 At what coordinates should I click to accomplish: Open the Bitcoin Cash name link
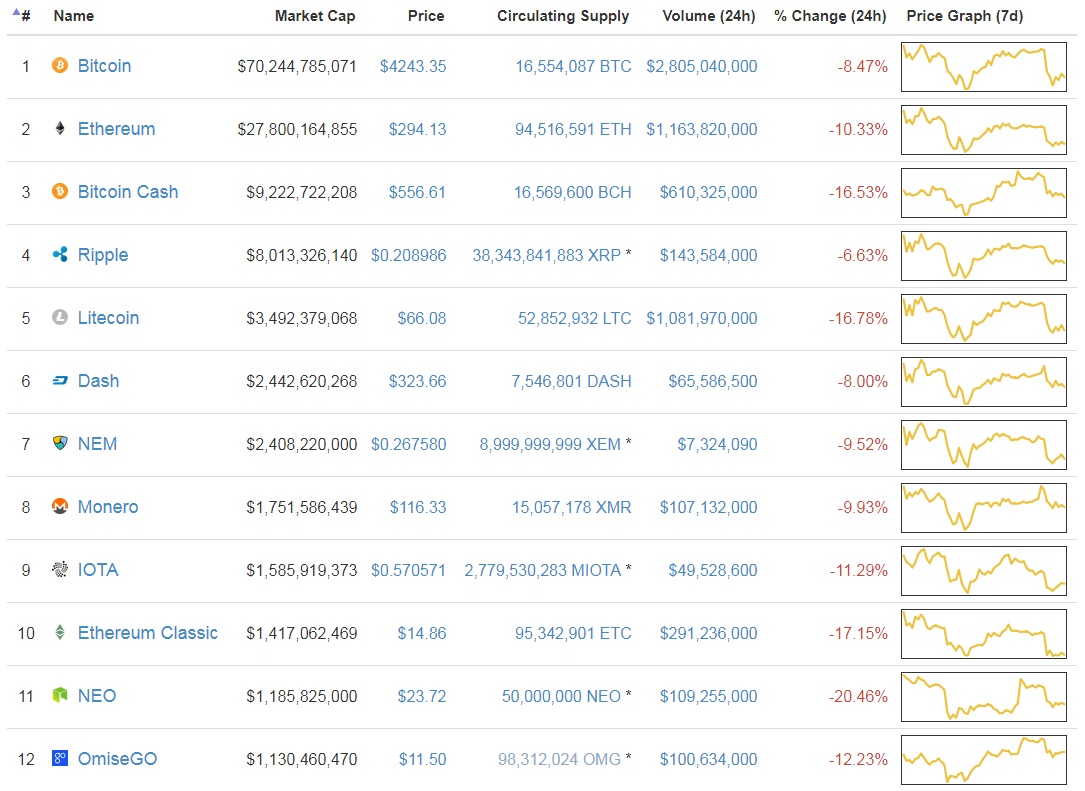(x=128, y=192)
